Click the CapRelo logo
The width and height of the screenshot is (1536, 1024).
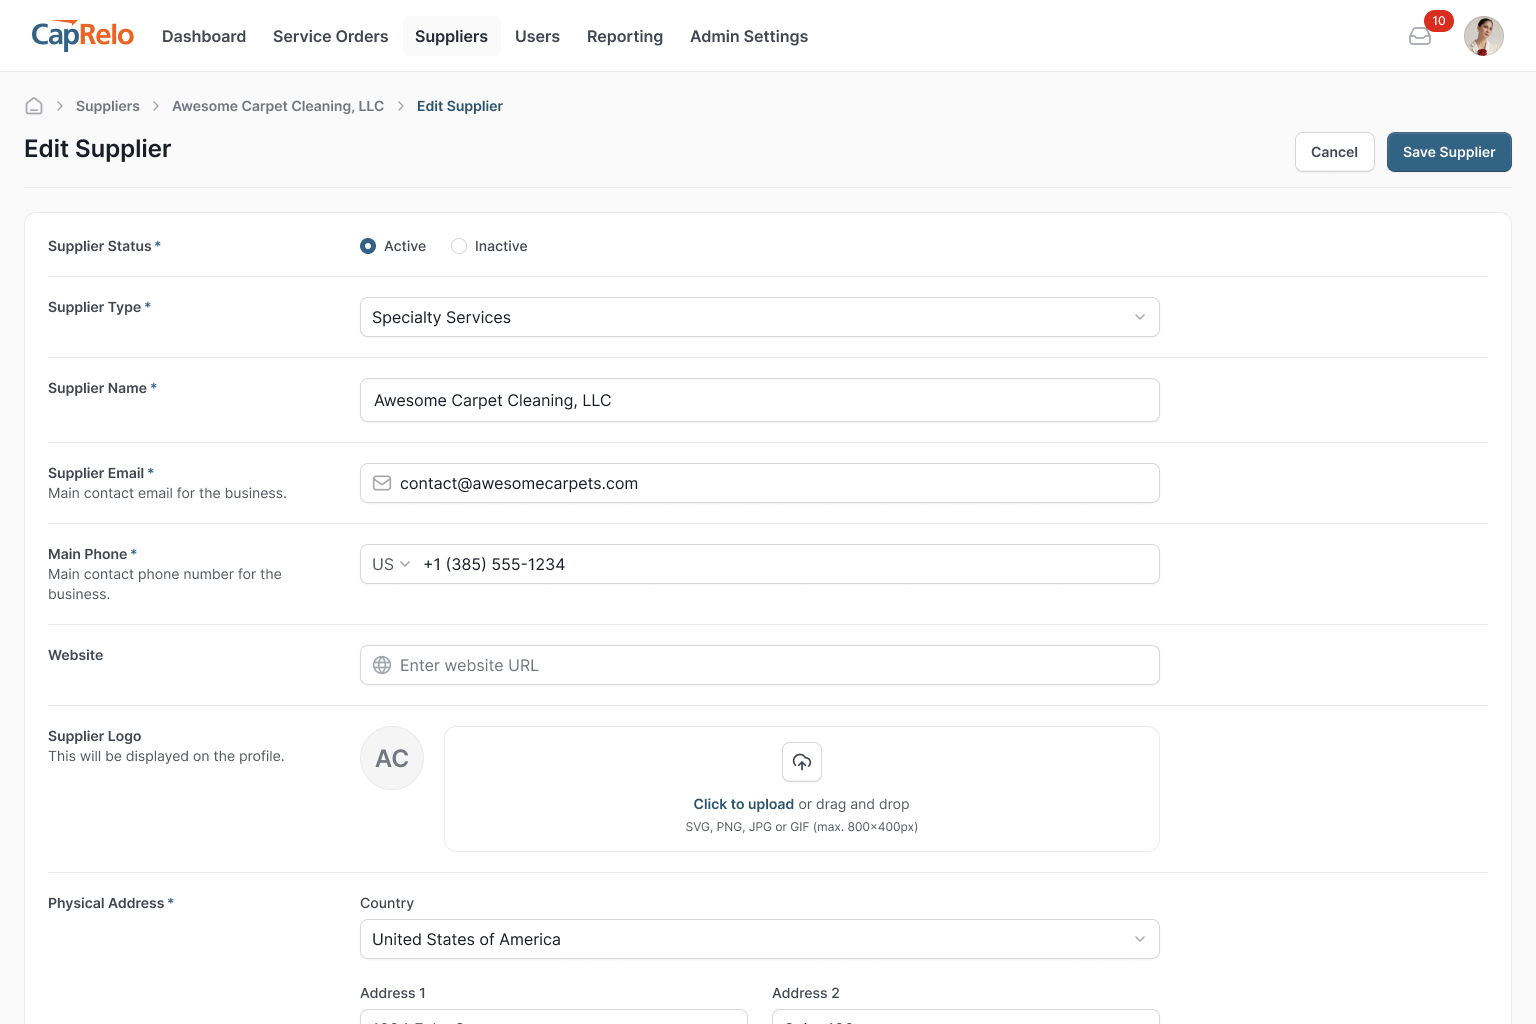[x=82, y=36]
